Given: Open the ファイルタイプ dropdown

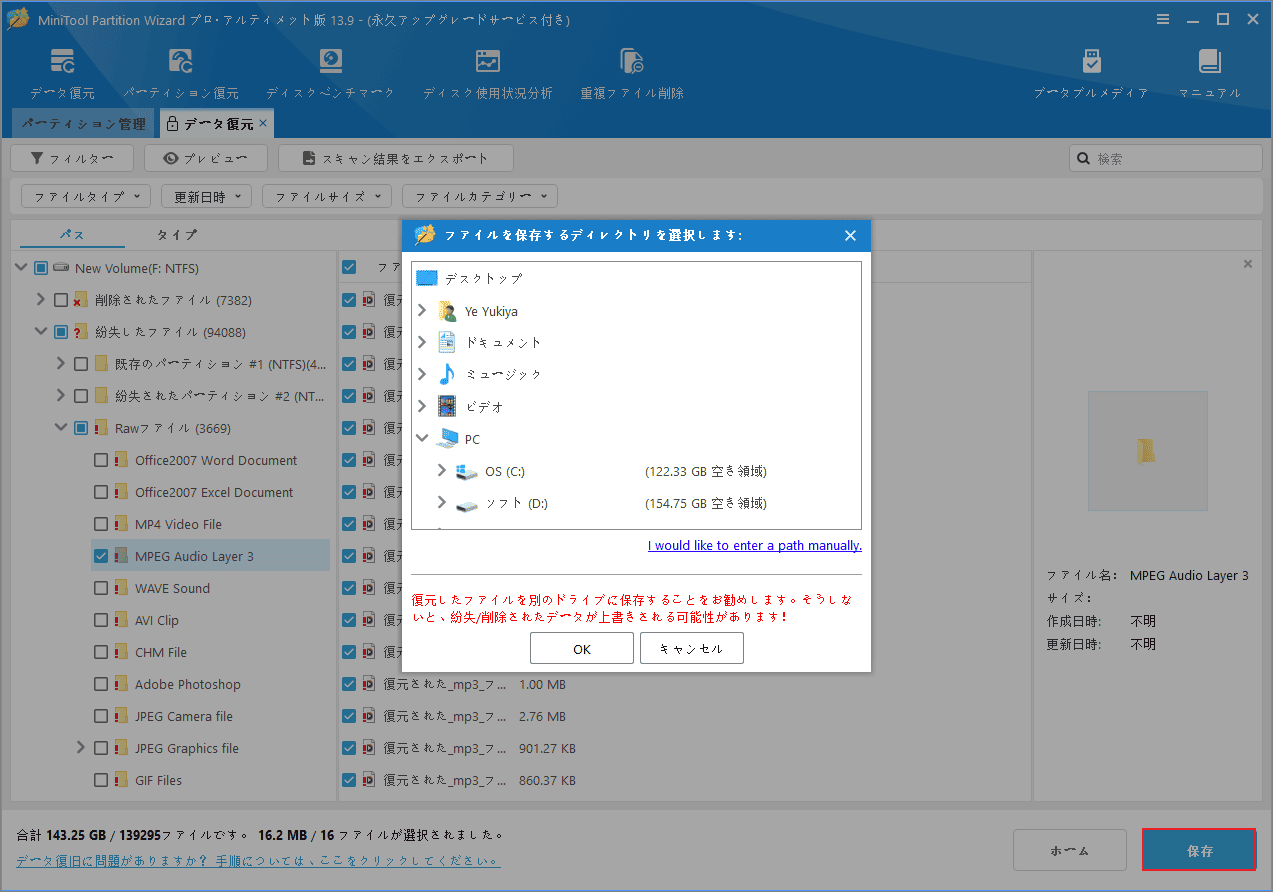Looking at the screenshot, I should coord(86,197).
